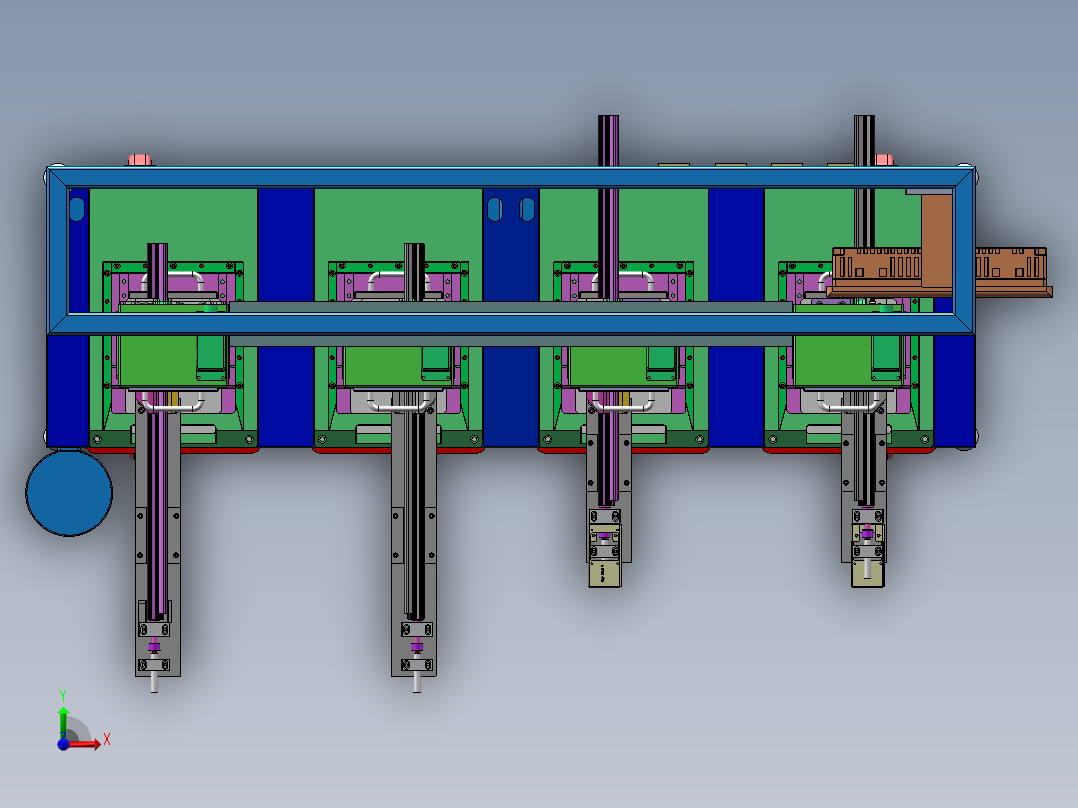Select the tall purple rod above the frame
This screenshot has width=1078, height=808.
pyautogui.click(x=608, y=141)
